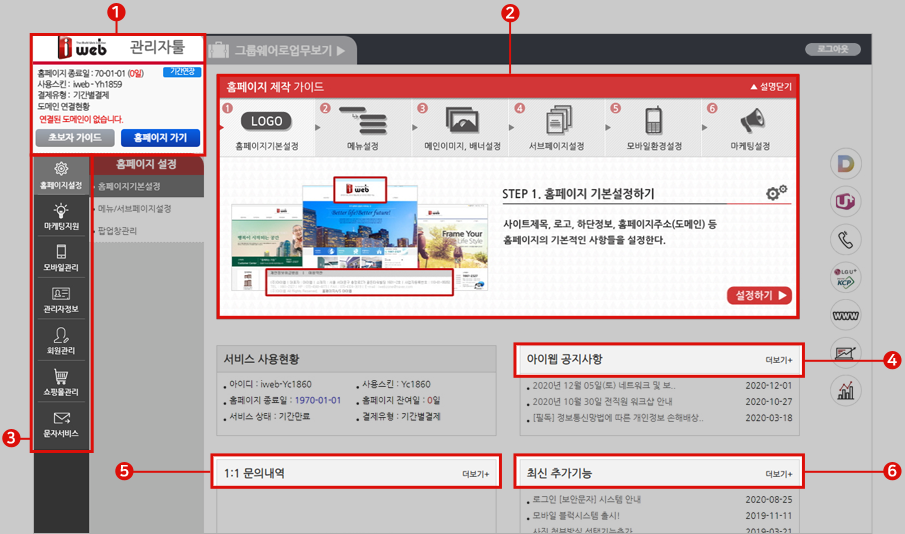The height and width of the screenshot is (534, 905).
Task: Click the red 설정하기 button
Action: (x=759, y=295)
